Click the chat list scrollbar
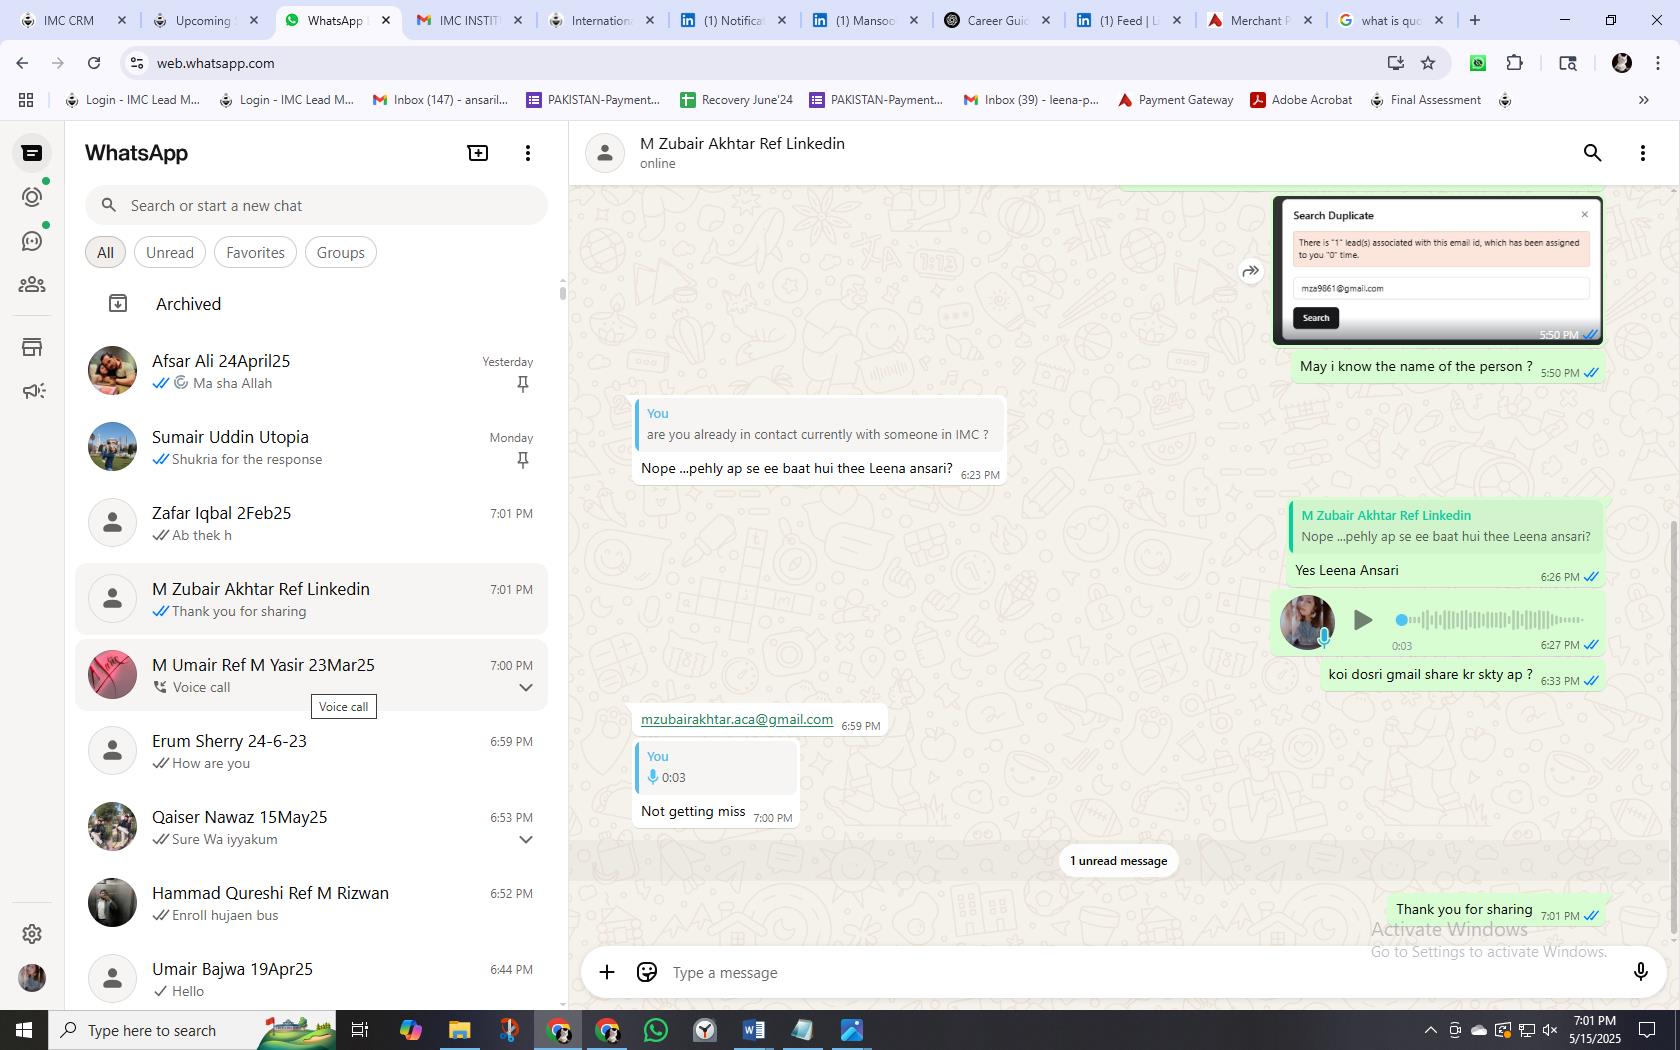1680x1050 pixels. pyautogui.click(x=562, y=293)
